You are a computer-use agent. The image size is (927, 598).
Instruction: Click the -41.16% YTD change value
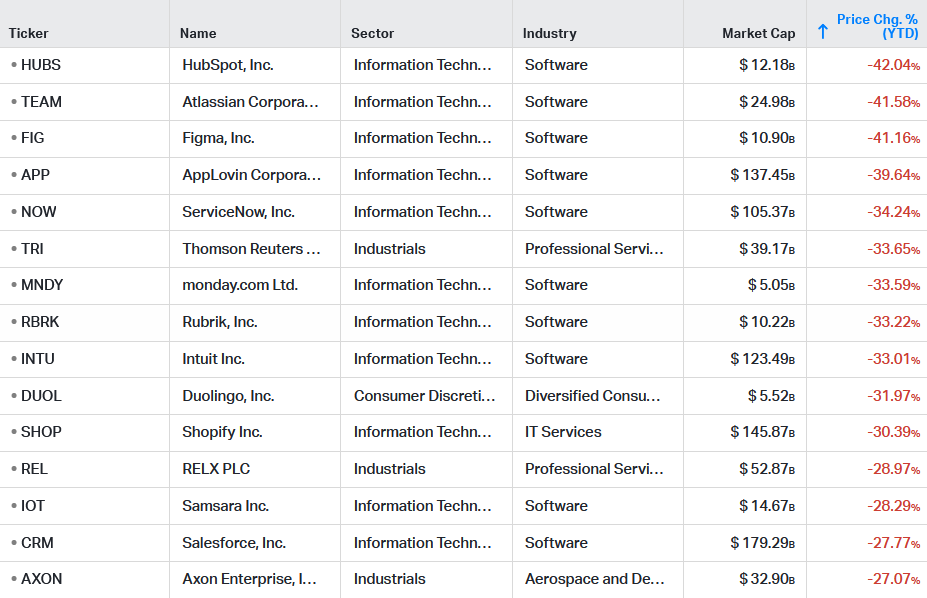tap(893, 138)
